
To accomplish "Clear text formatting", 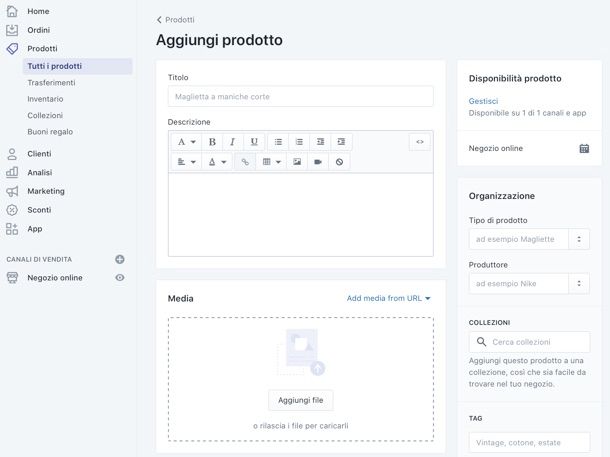I will (339, 162).
